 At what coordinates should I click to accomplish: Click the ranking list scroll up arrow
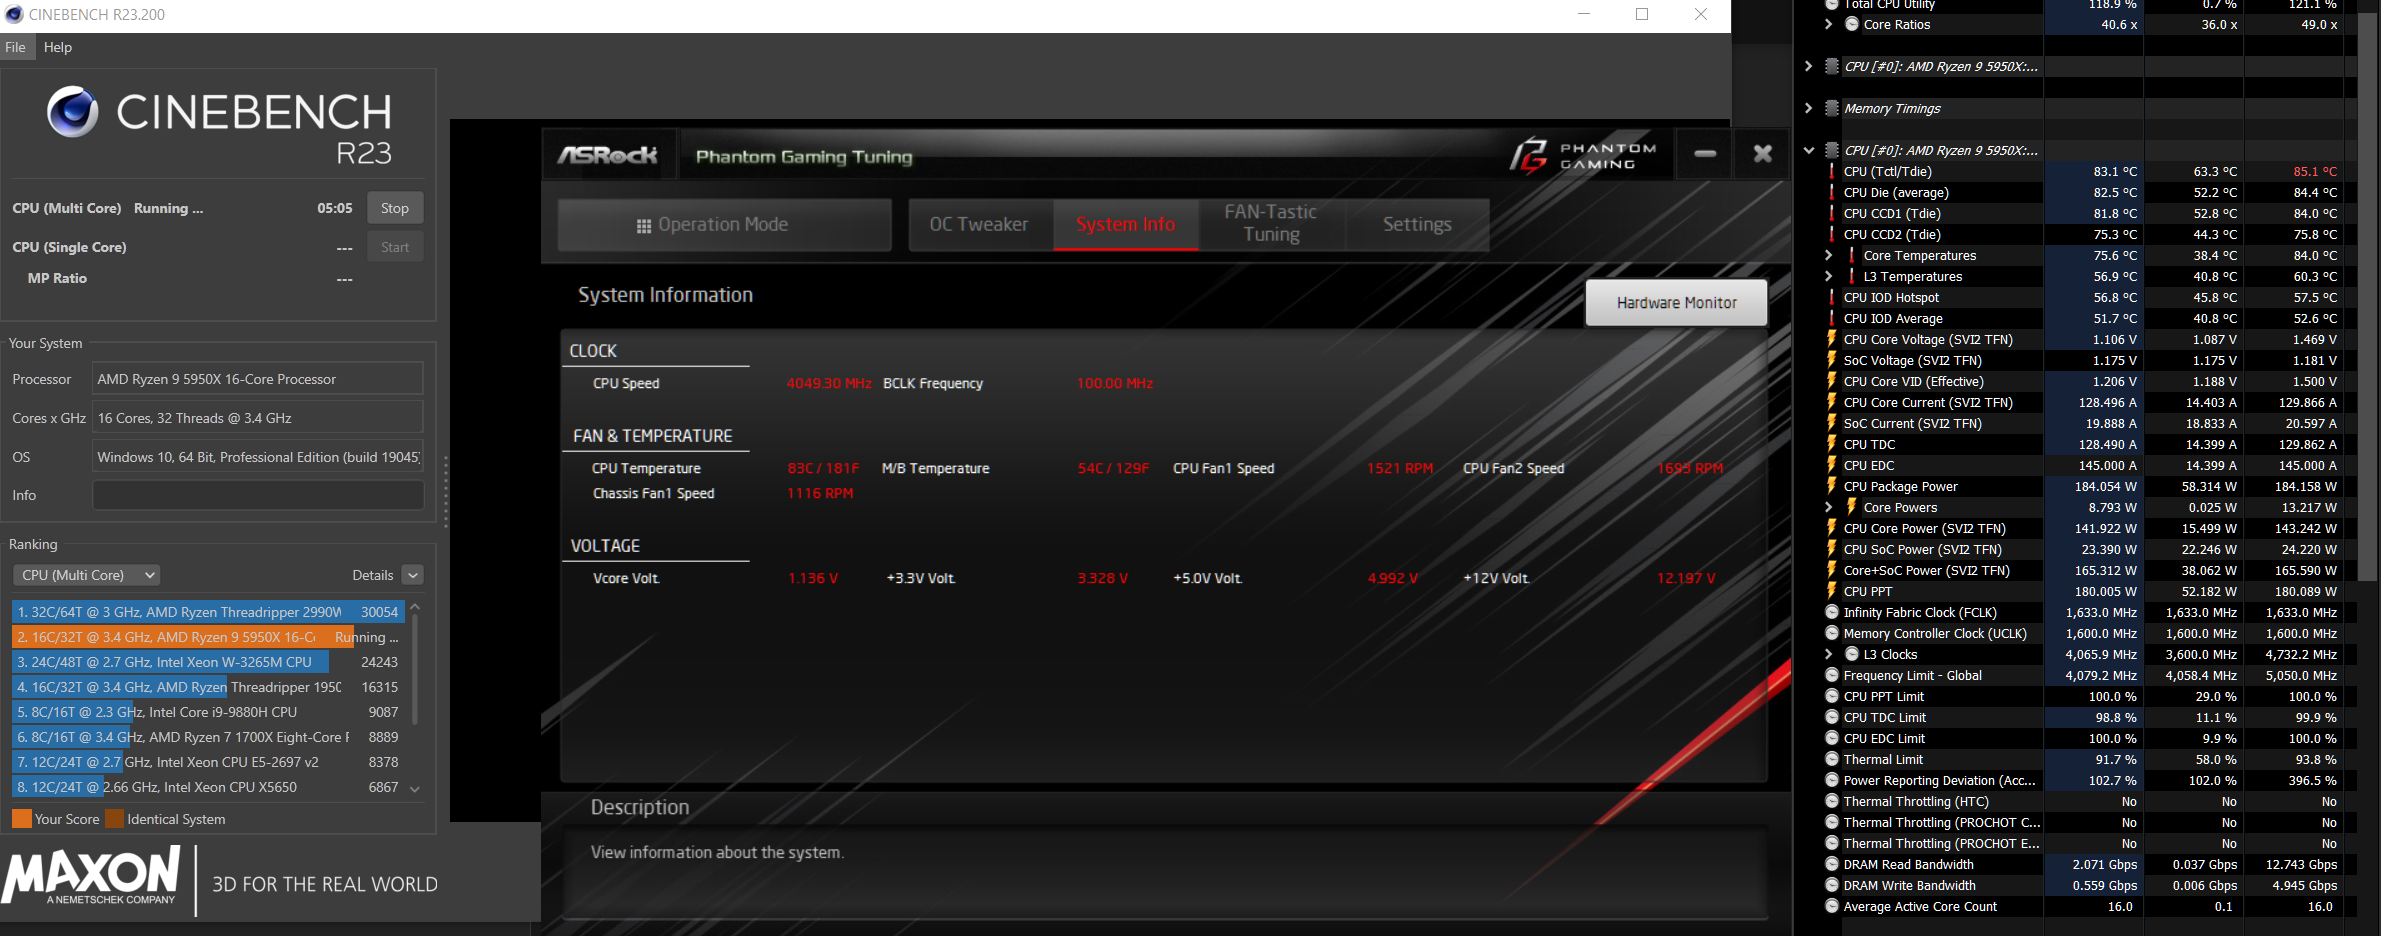click(415, 608)
